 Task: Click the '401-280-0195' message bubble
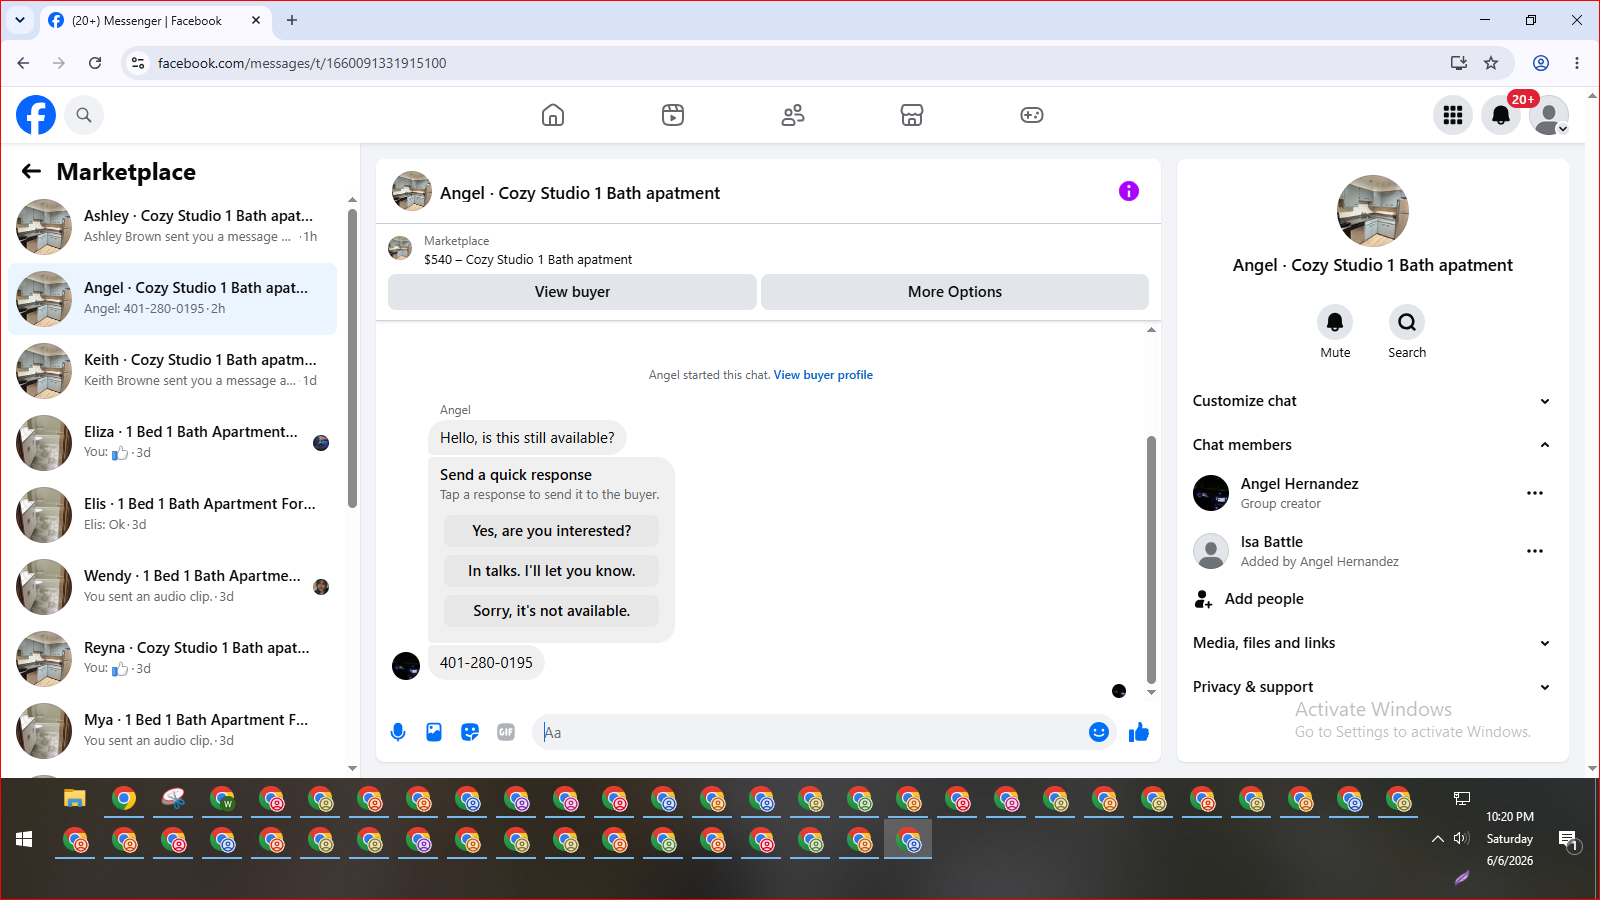(486, 663)
